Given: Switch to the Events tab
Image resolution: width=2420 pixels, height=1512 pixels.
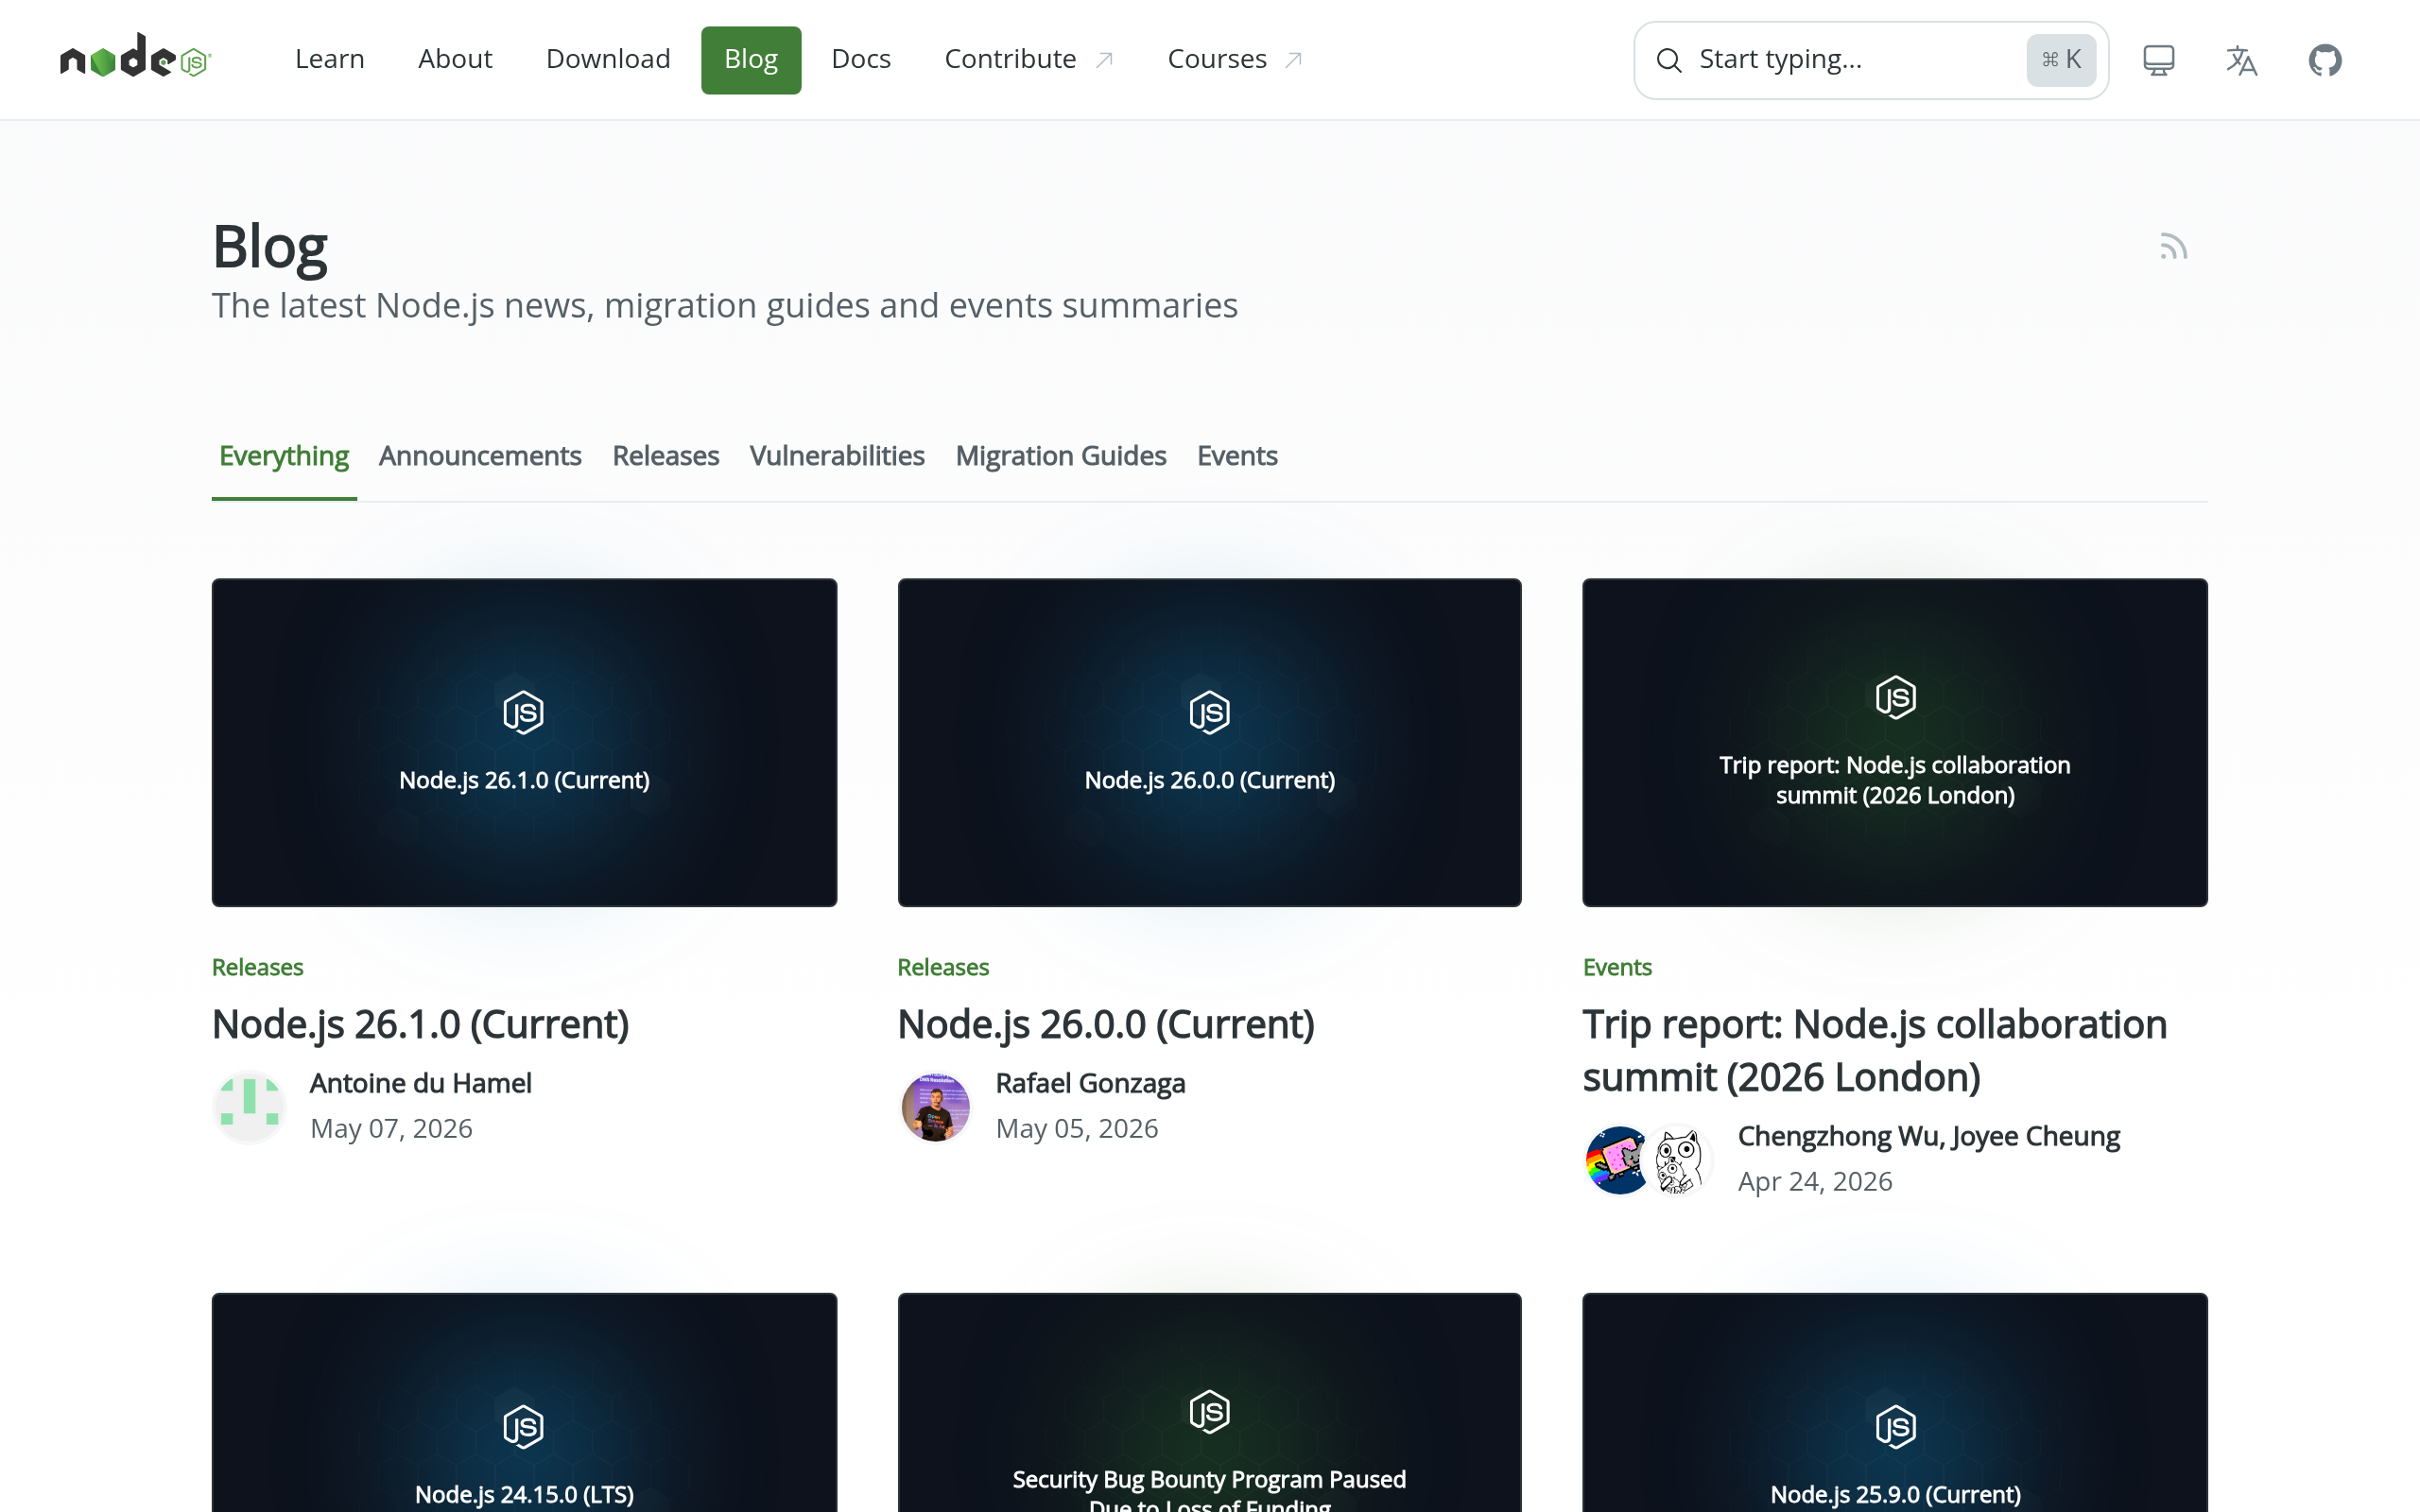Looking at the screenshot, I should click(1237, 456).
